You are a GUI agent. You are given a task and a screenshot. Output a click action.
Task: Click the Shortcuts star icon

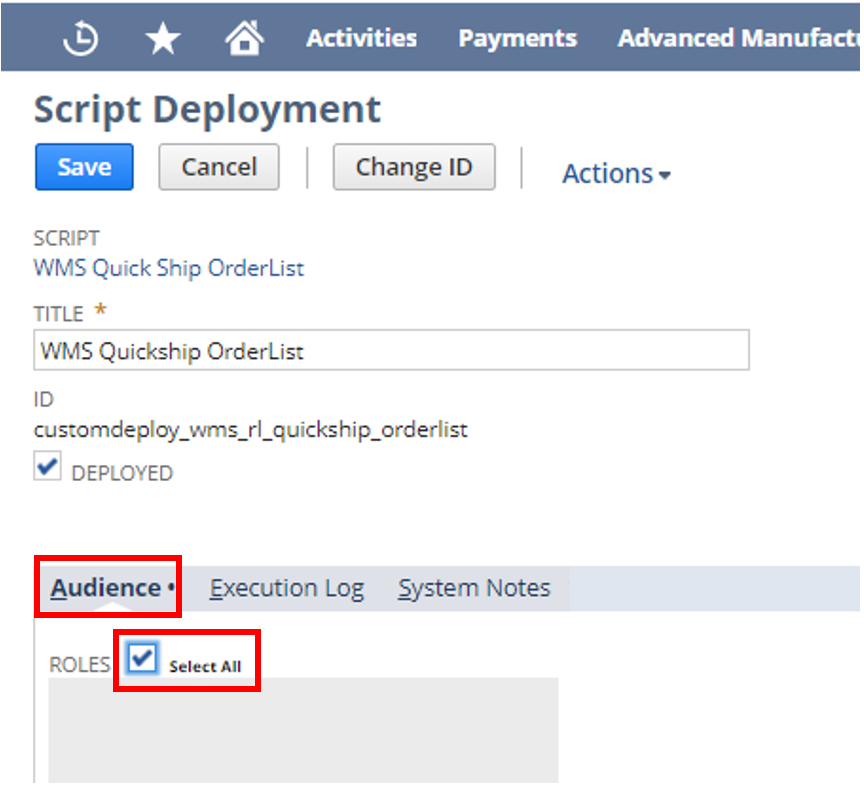pyautogui.click(x=163, y=39)
